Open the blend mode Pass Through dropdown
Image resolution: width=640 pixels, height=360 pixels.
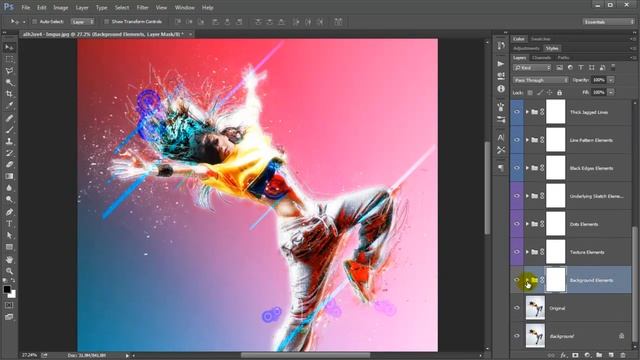pyautogui.click(x=540, y=80)
